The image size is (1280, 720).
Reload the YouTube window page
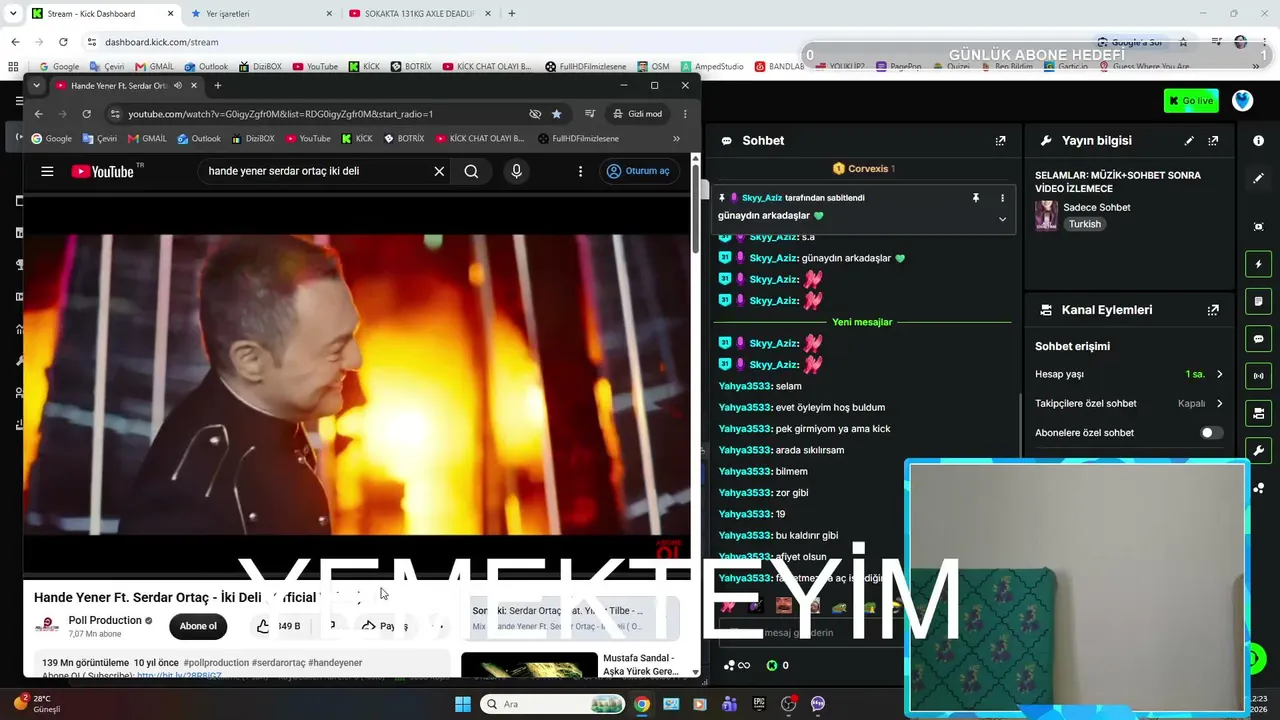[86, 114]
